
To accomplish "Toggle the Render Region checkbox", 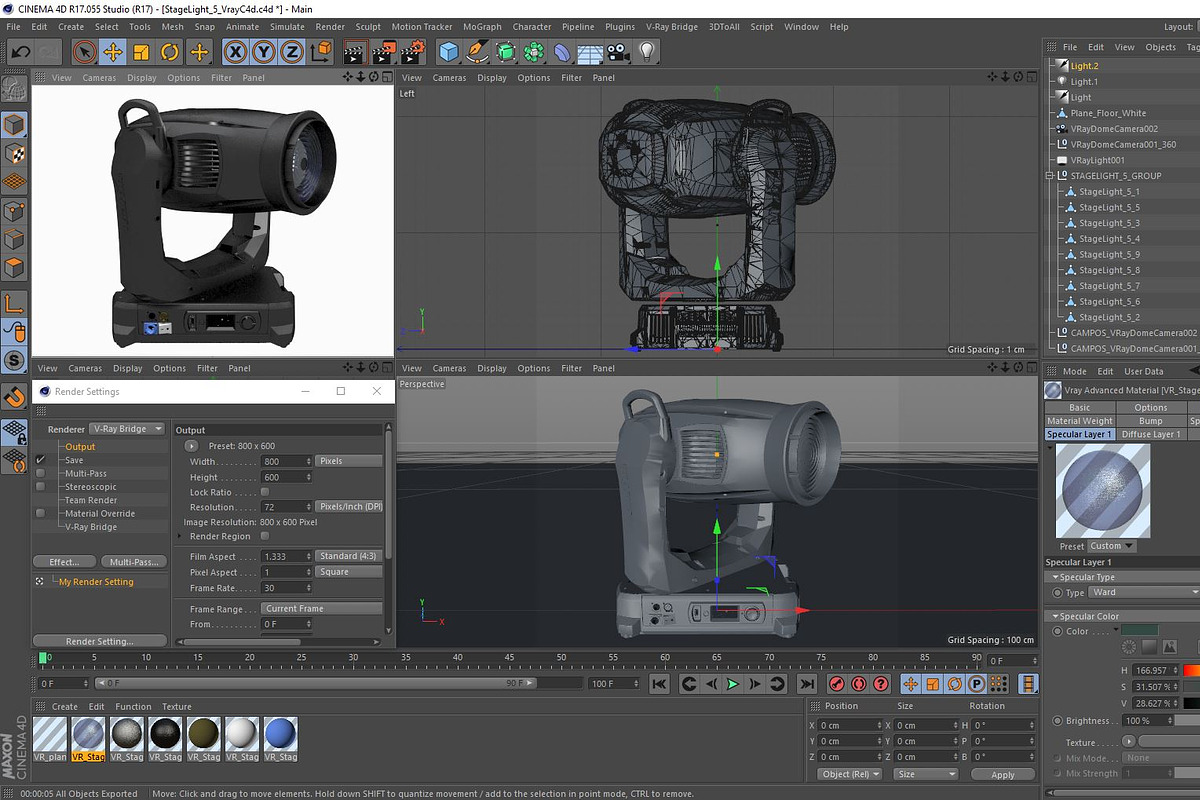I will (x=265, y=536).
